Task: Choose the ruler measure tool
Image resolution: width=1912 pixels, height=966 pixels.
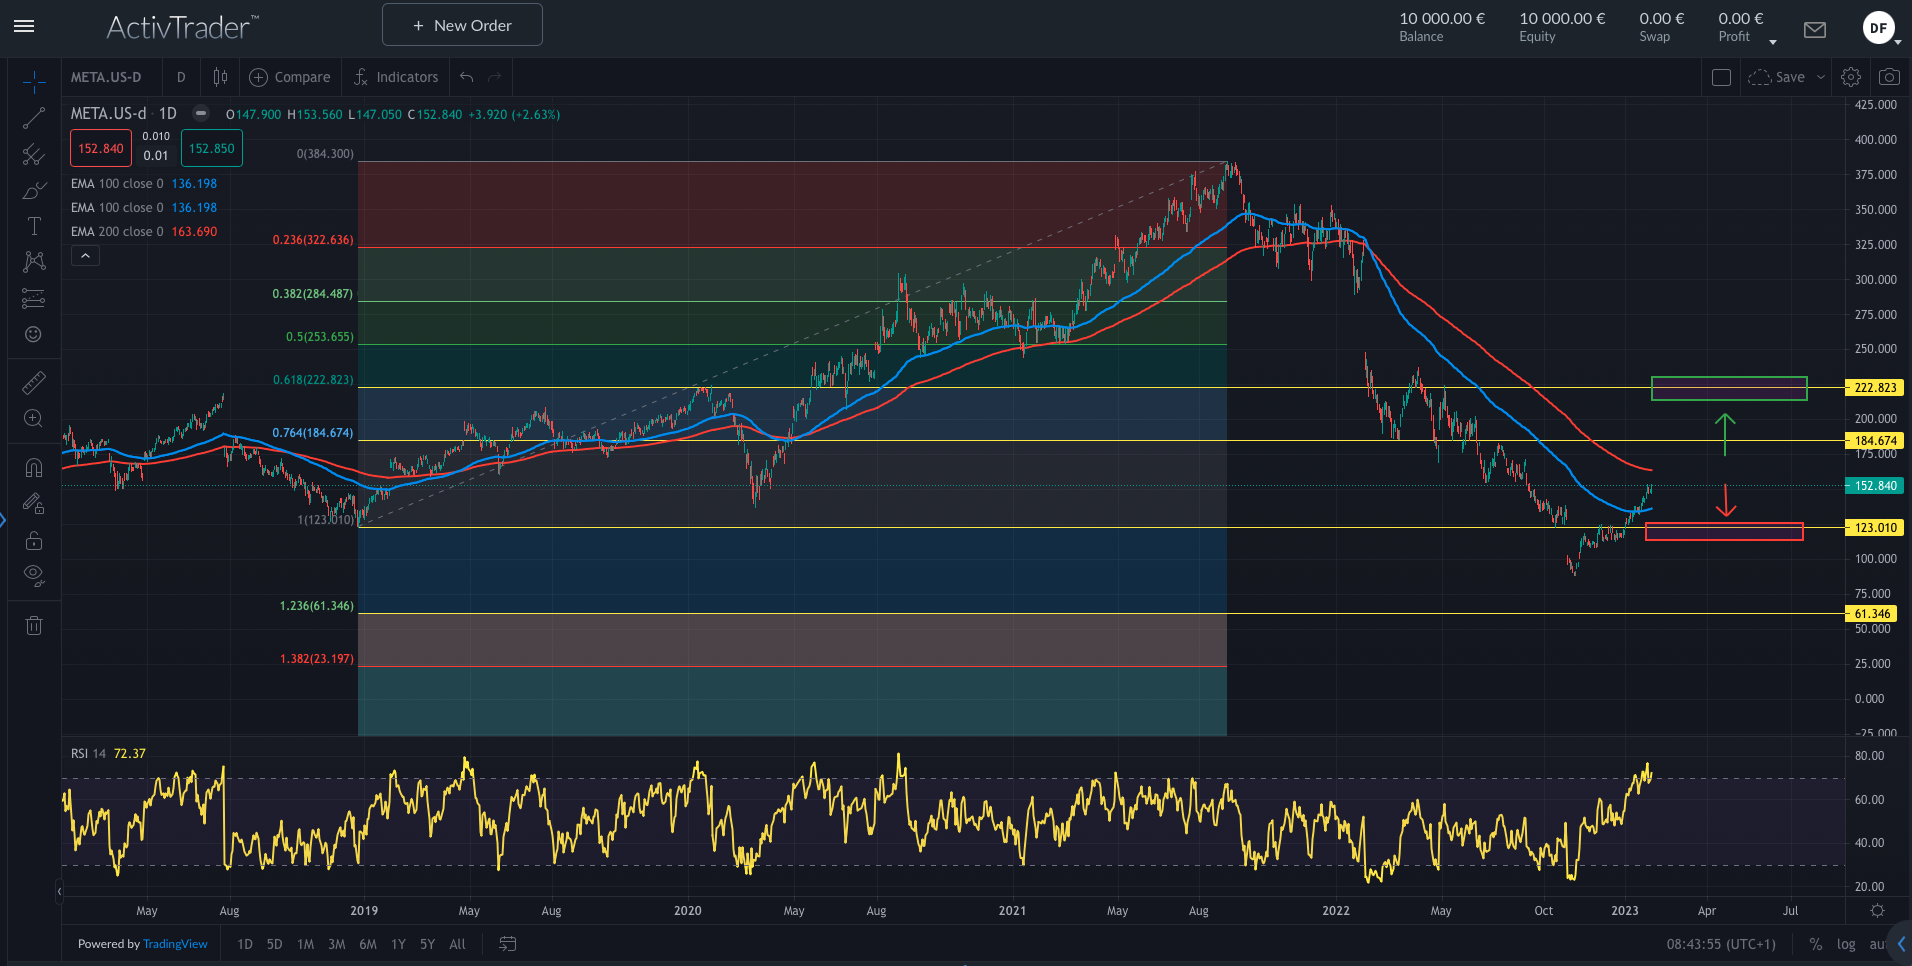Action: (33, 383)
